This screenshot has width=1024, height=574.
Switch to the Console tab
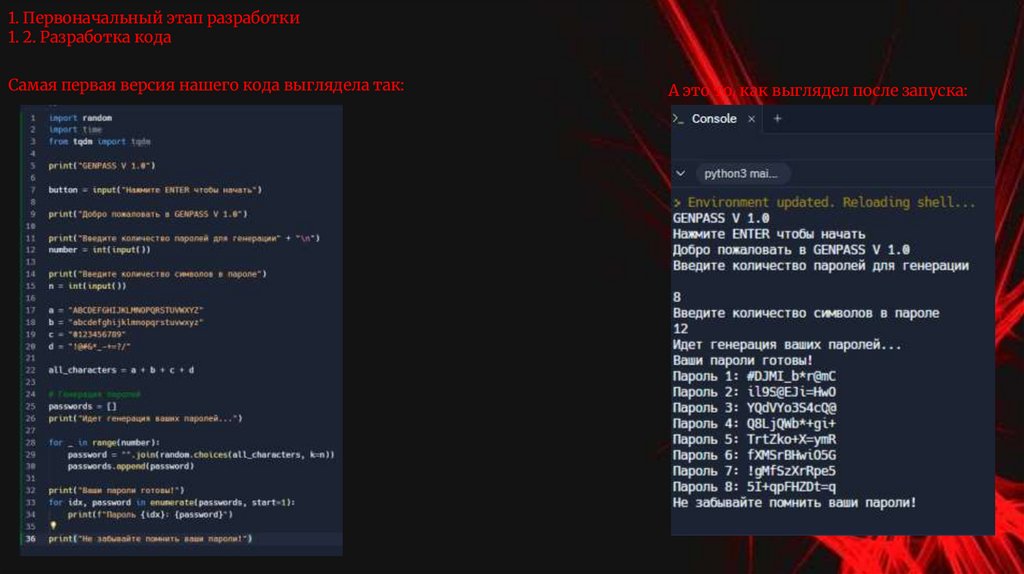(x=713, y=119)
